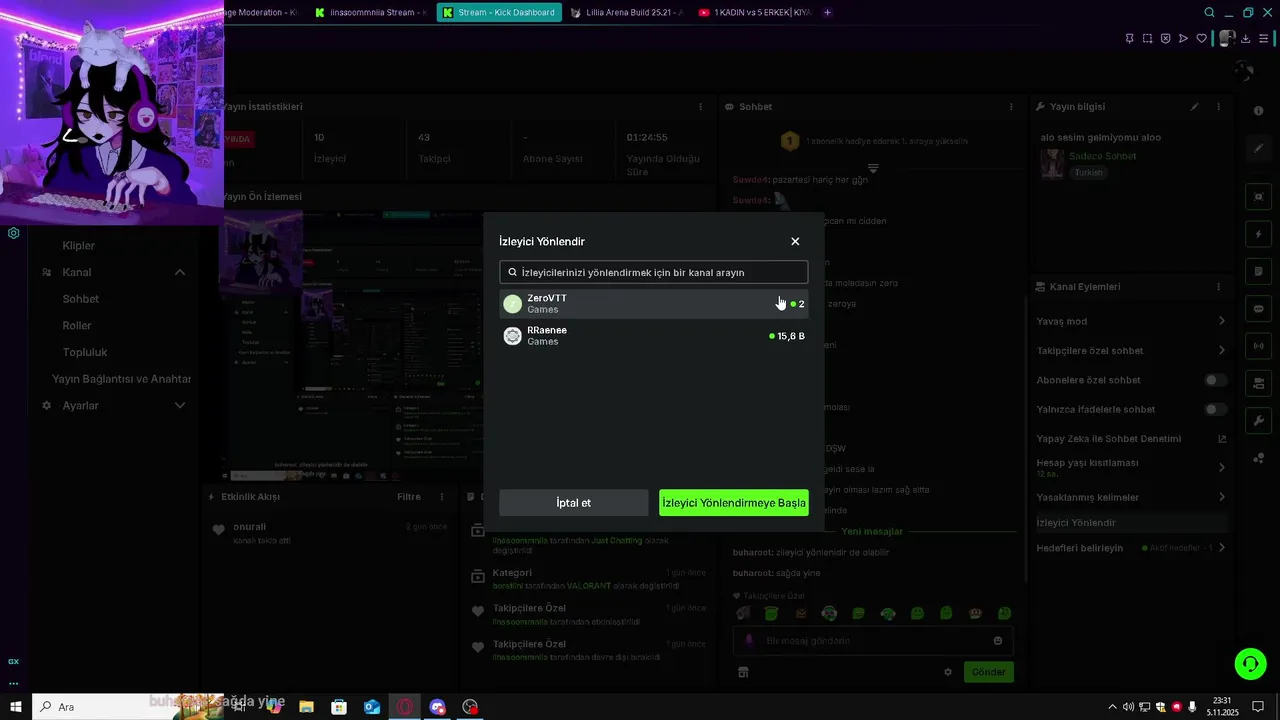Image resolution: width=1280 pixels, height=720 pixels.
Task: Open Windows Start menu
Action: 16,707
